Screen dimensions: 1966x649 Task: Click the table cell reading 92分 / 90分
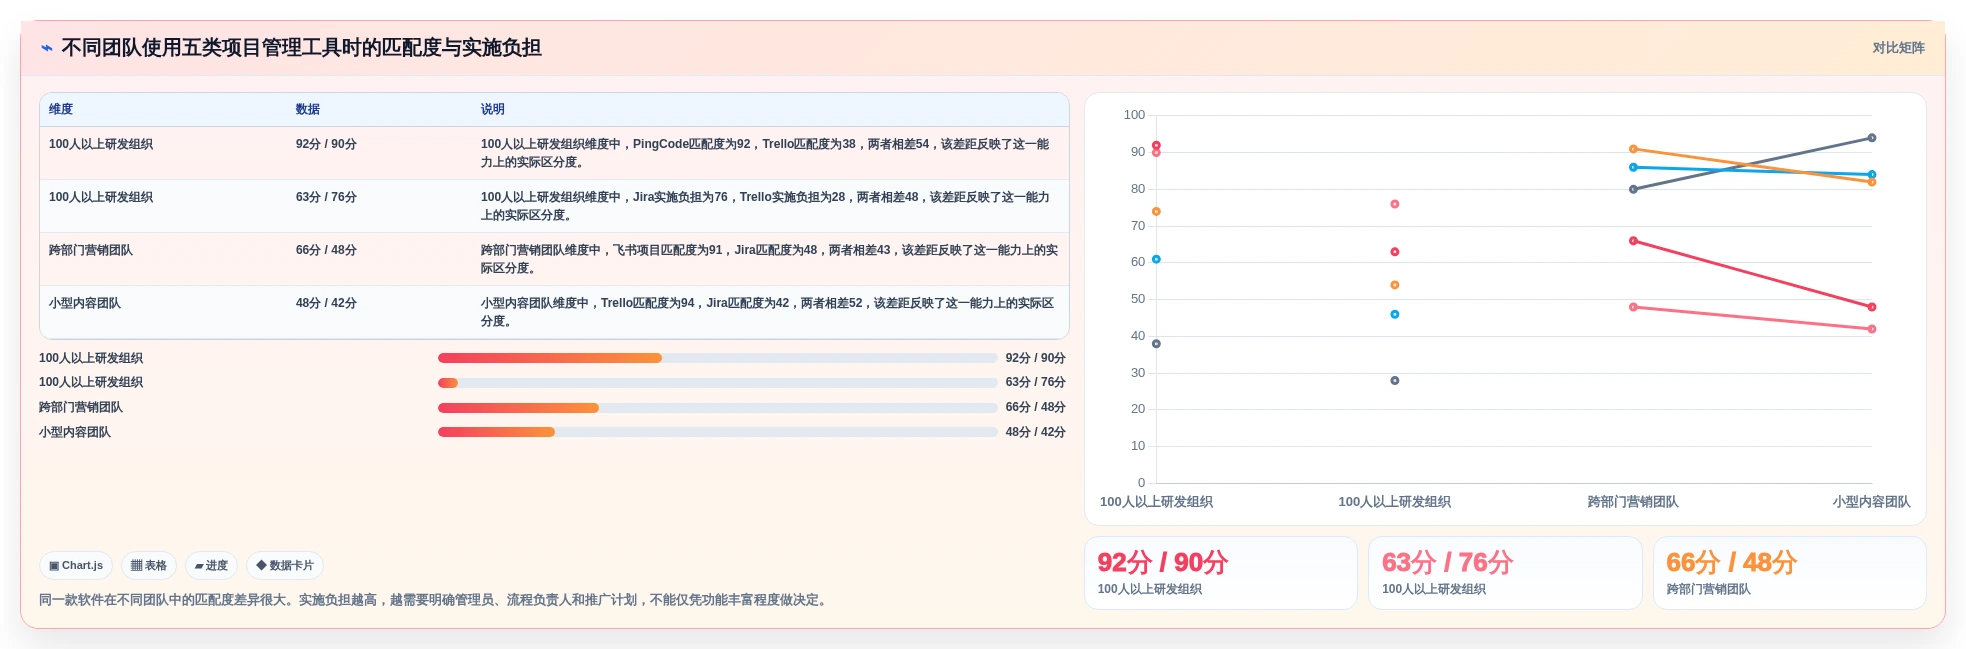click(326, 144)
